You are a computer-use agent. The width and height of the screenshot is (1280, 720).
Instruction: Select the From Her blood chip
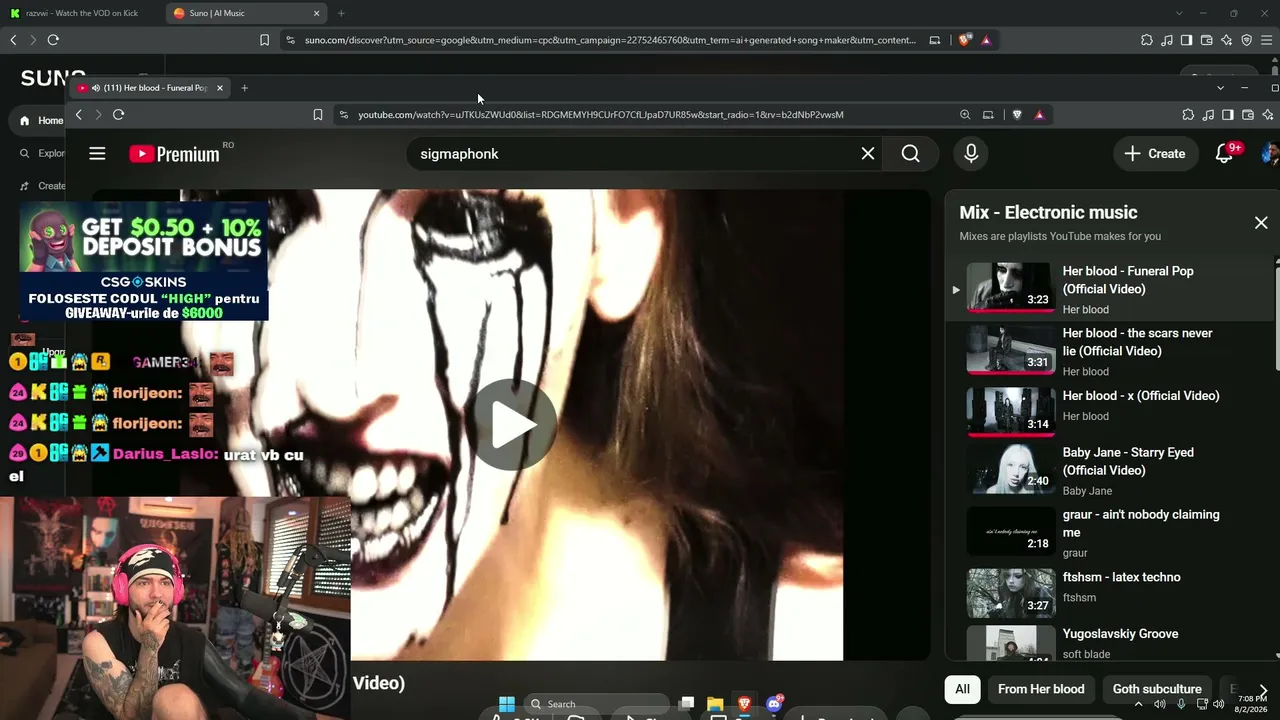(1041, 689)
